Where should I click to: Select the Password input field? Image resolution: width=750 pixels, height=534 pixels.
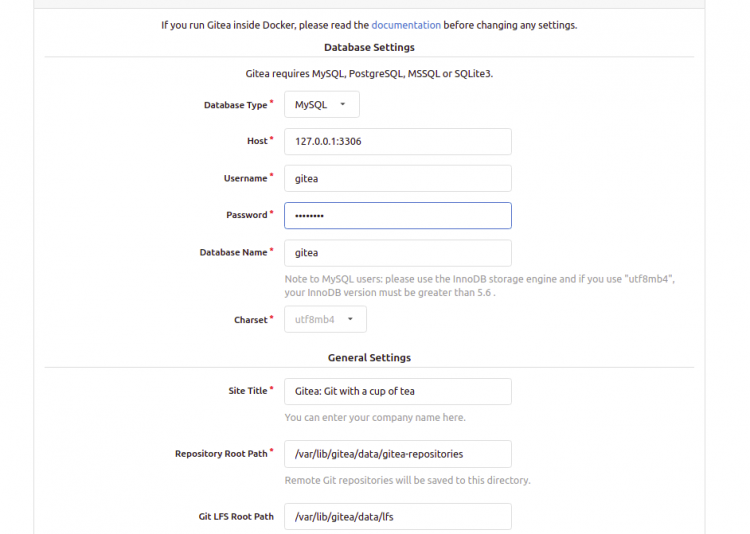point(397,215)
